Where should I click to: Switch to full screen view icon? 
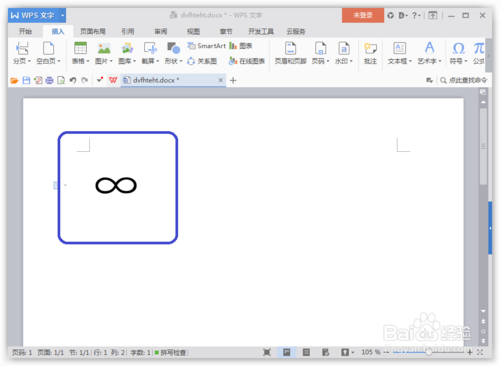click(267, 352)
